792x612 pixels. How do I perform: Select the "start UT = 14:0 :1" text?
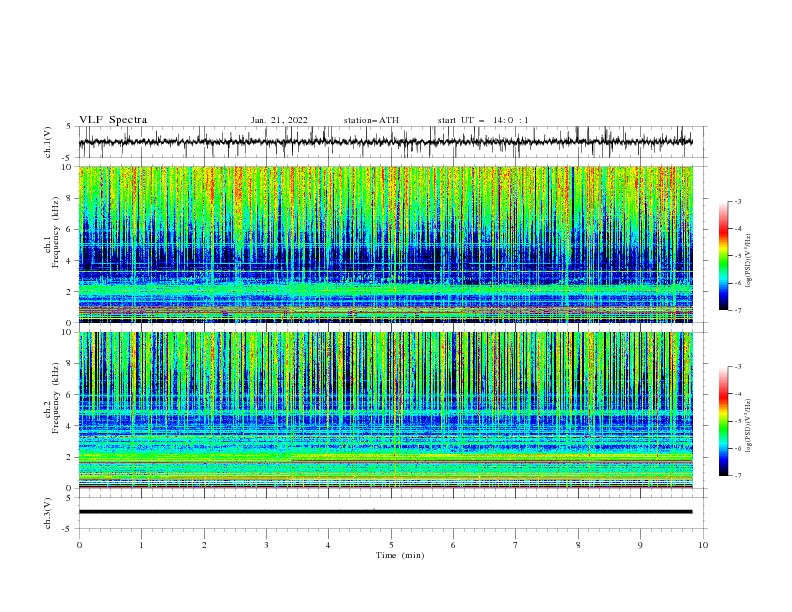pyautogui.click(x=483, y=120)
